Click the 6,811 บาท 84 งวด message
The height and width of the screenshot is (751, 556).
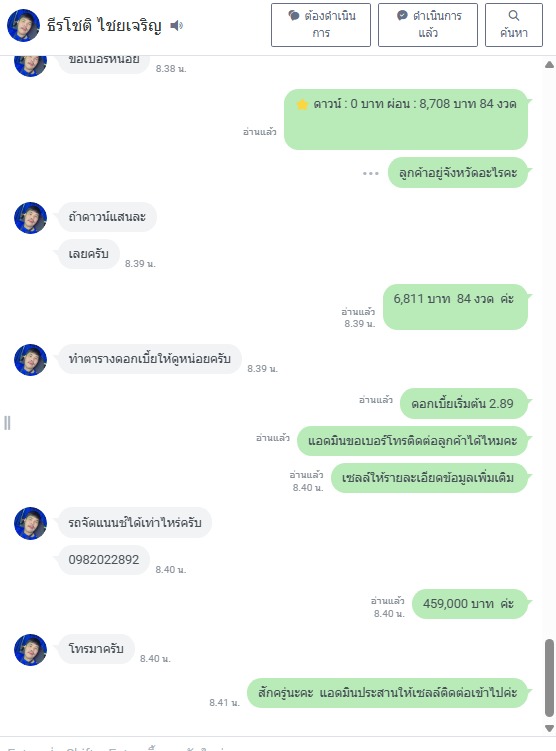[x=455, y=307]
